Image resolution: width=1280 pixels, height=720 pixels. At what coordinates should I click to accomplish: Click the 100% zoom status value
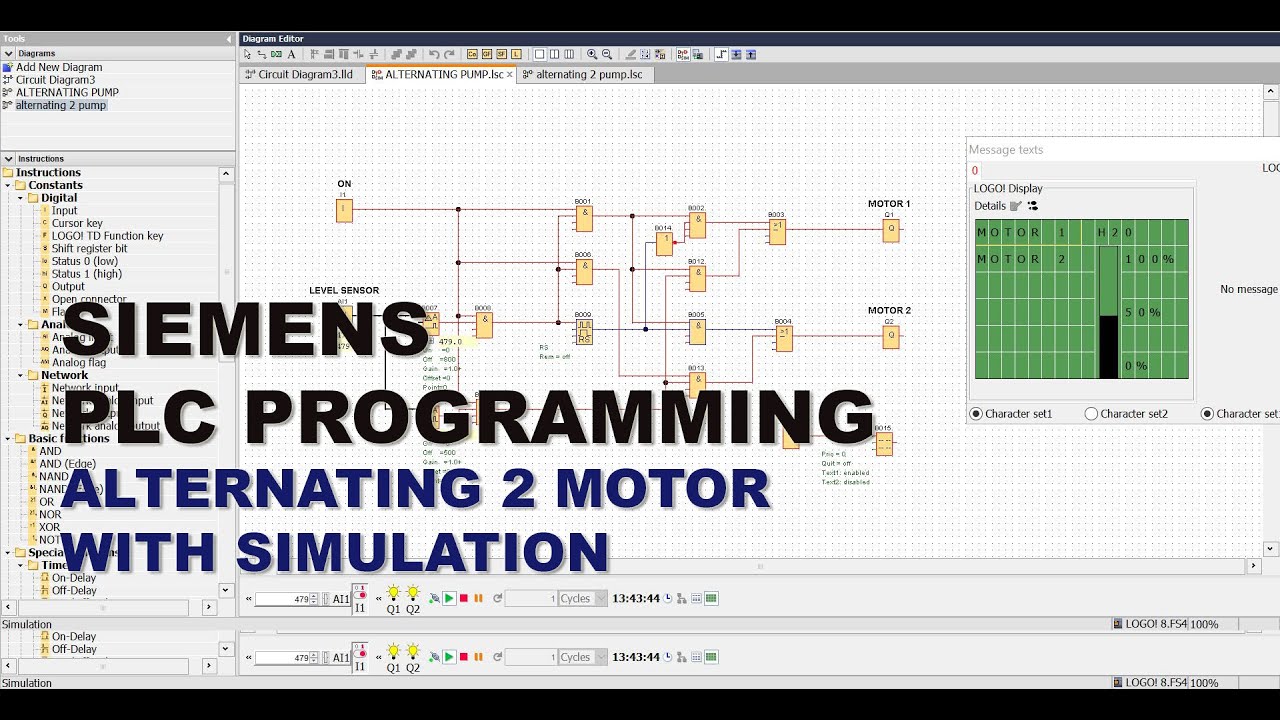(1204, 624)
